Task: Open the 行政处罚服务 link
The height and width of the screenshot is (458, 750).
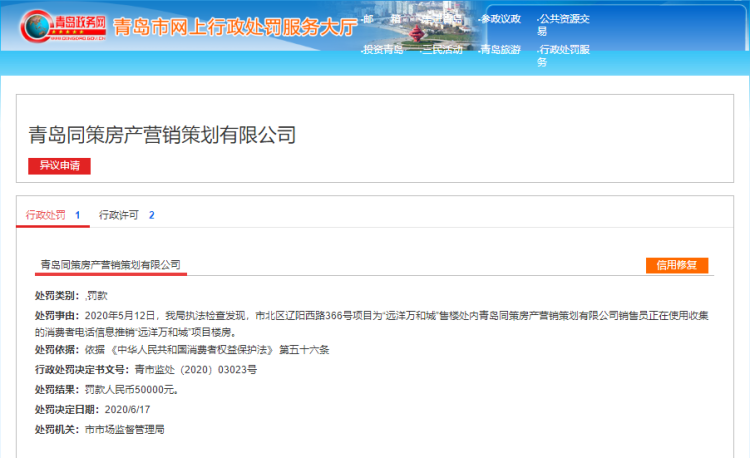Action: coord(563,56)
